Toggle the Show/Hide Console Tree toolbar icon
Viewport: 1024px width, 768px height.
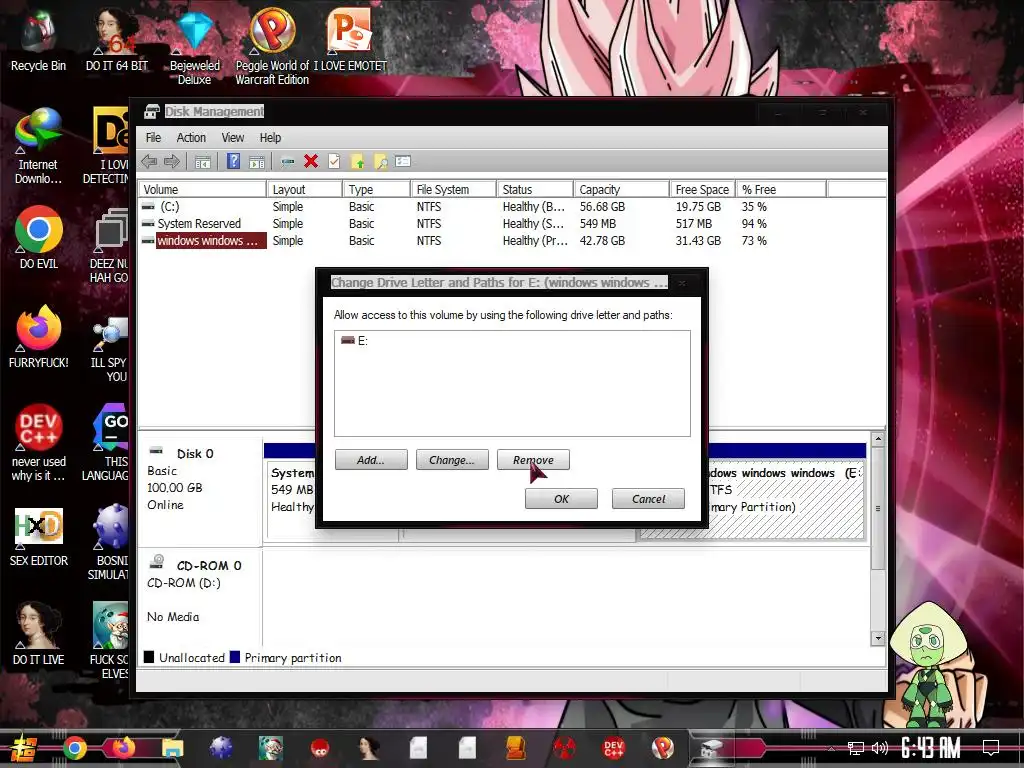[x=202, y=162]
